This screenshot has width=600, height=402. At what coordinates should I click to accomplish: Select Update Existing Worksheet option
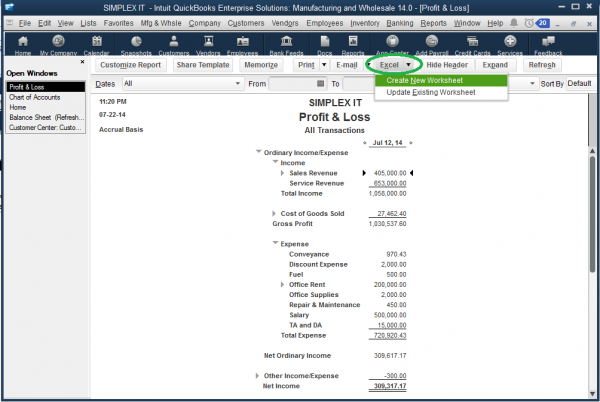click(441, 92)
